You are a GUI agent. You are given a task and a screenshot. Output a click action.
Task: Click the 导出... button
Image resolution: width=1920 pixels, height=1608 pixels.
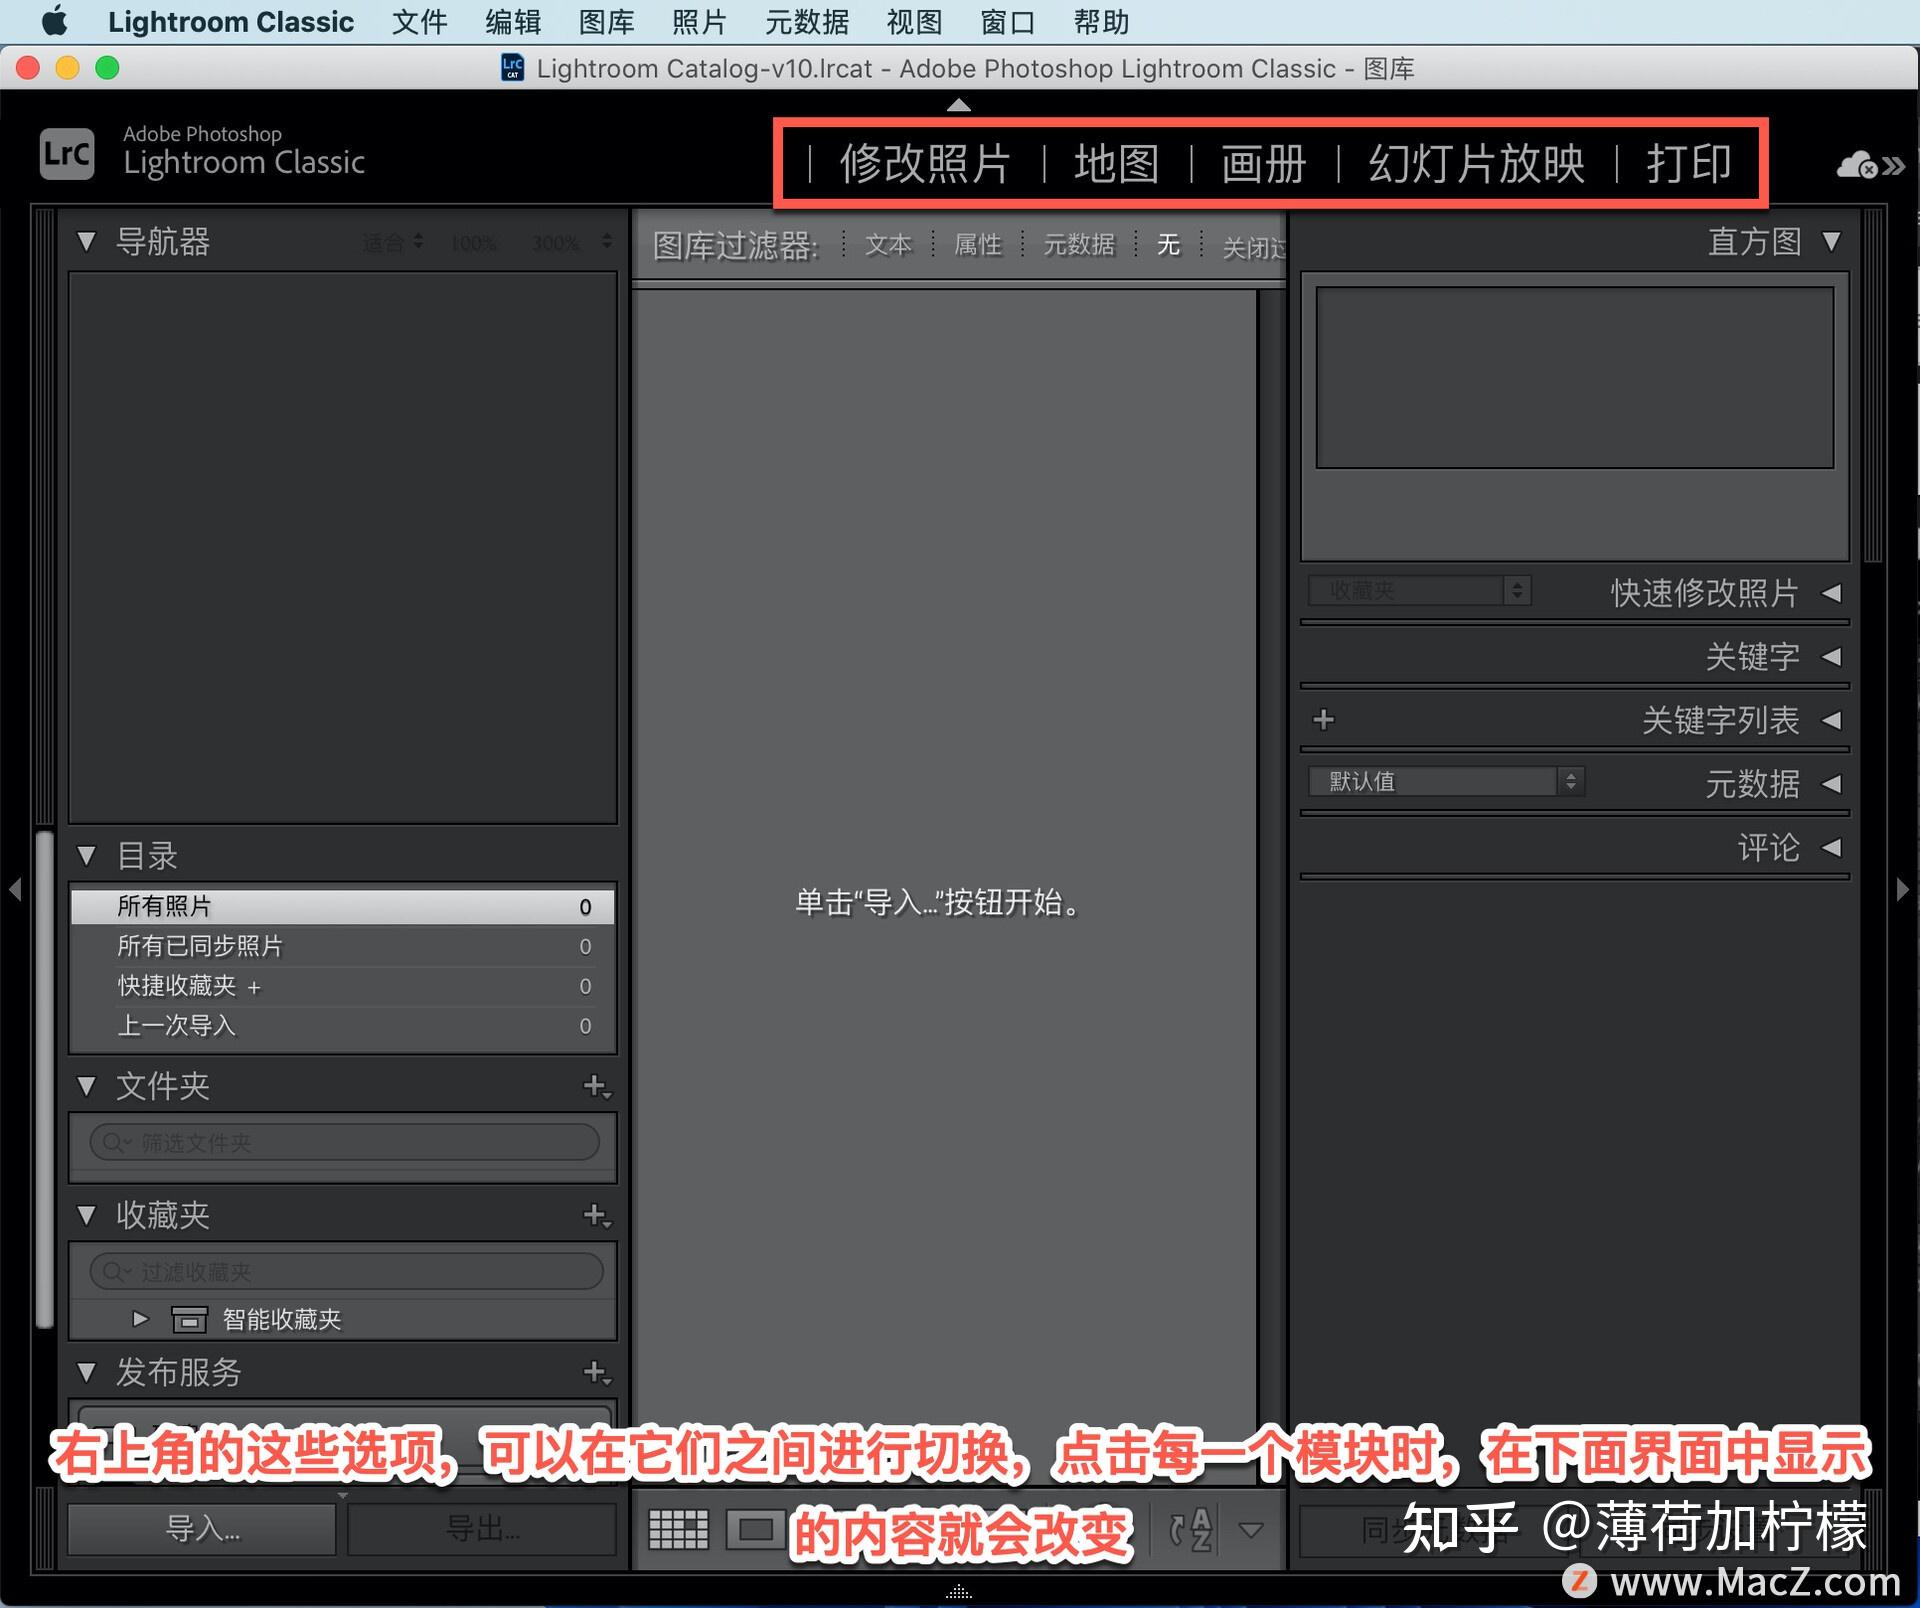482,1529
